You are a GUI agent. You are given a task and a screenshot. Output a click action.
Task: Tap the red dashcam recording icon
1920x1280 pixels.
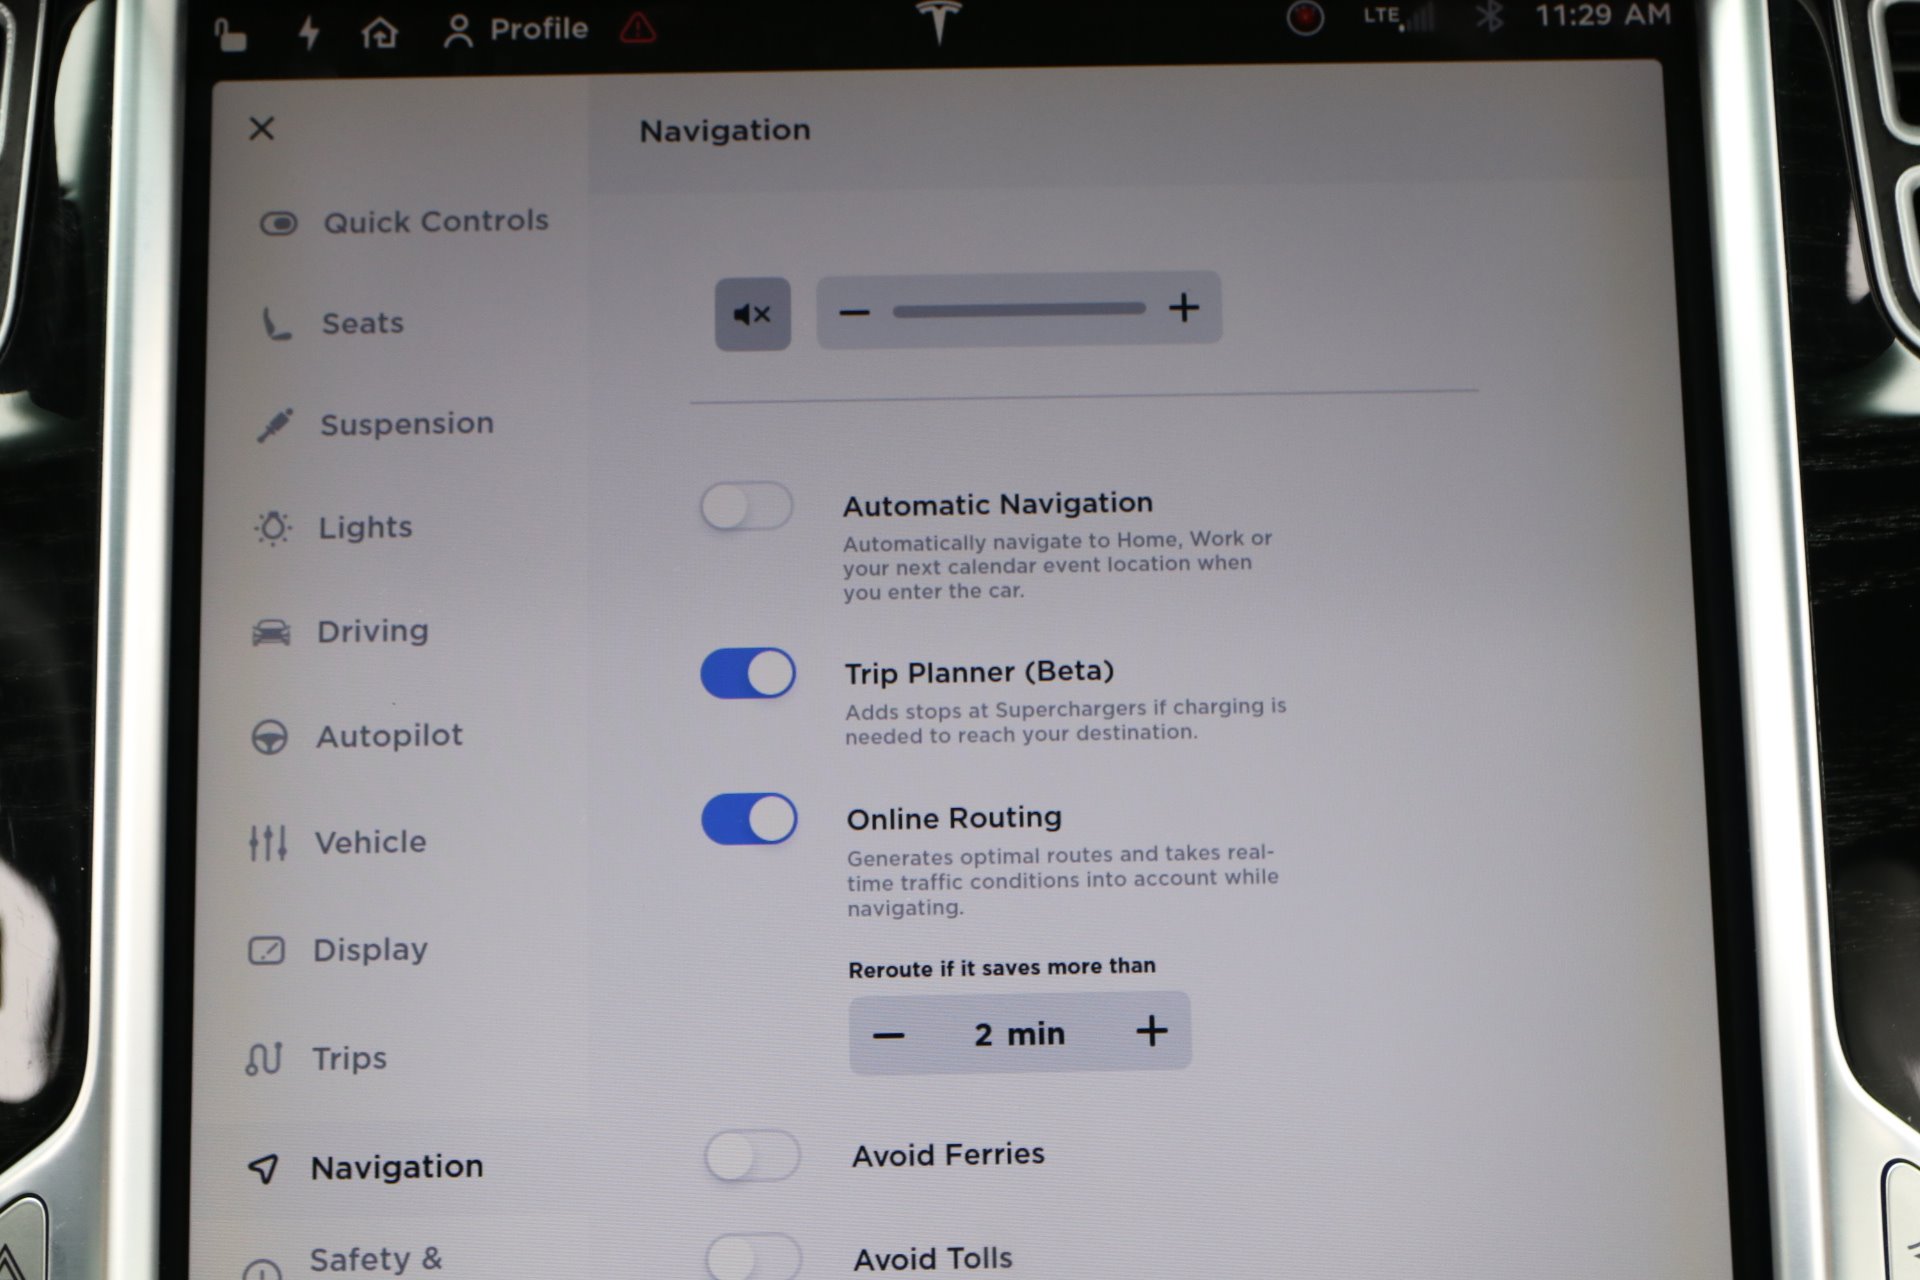point(1305,18)
